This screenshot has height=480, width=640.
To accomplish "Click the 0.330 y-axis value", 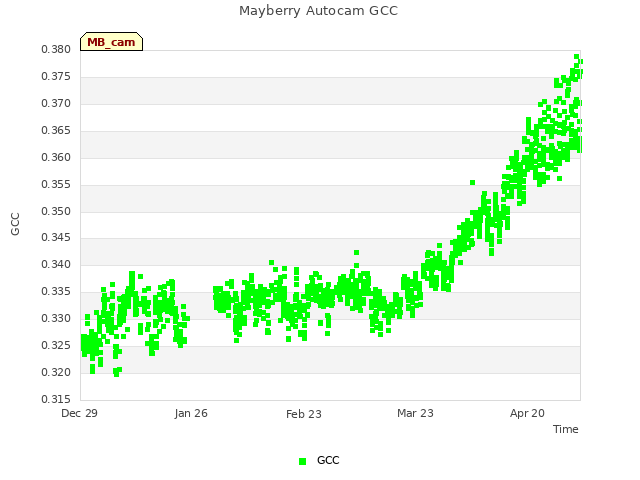I will 56,318.
